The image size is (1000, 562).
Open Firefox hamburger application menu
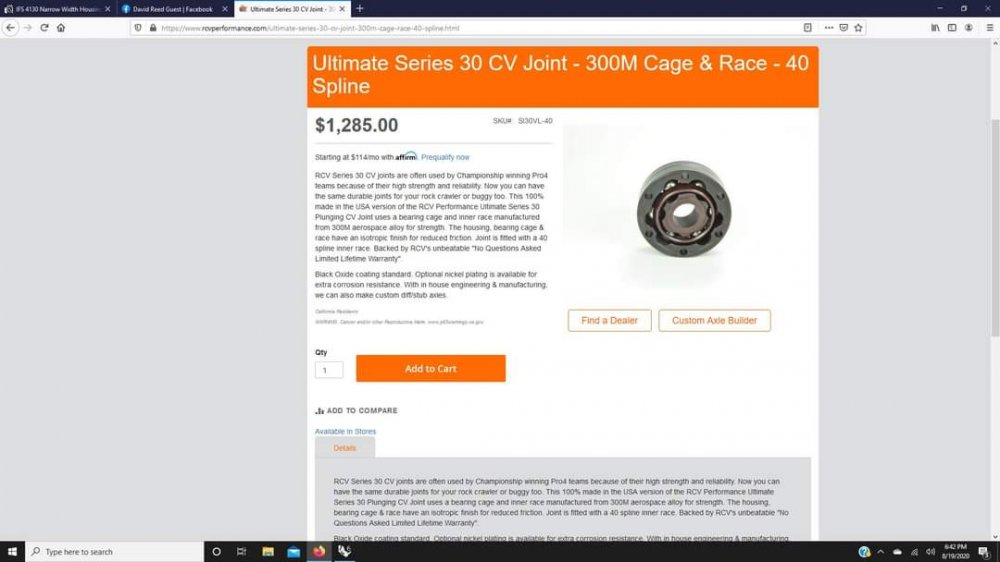(x=989, y=28)
